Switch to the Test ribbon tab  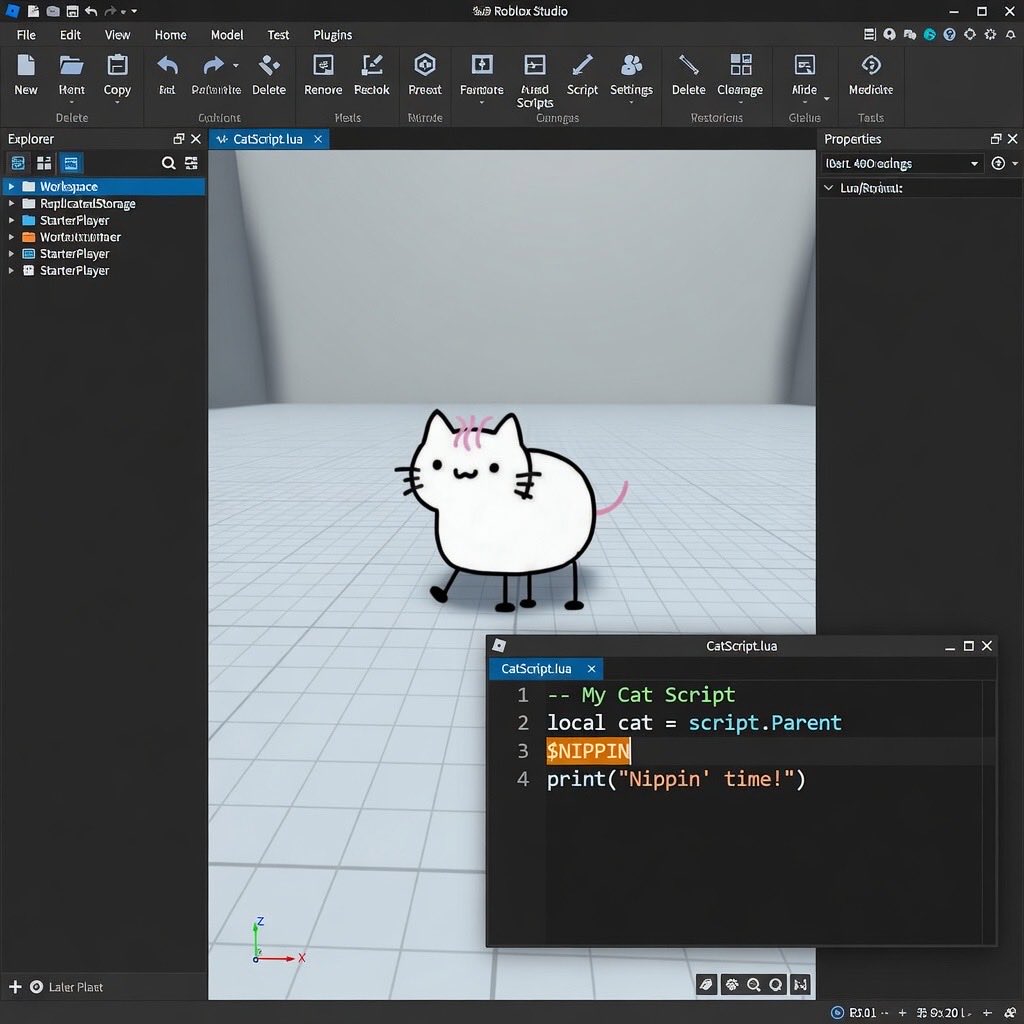click(x=278, y=35)
